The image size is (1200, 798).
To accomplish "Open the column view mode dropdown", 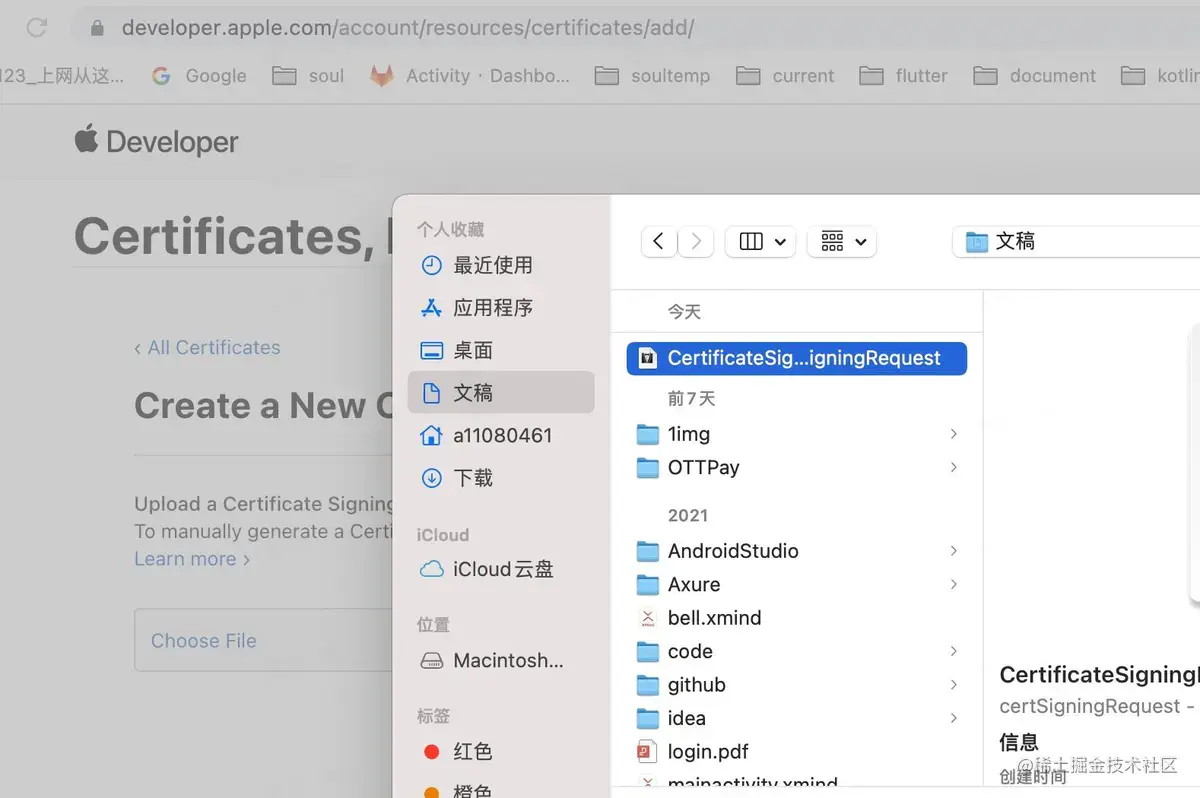I will [x=760, y=241].
